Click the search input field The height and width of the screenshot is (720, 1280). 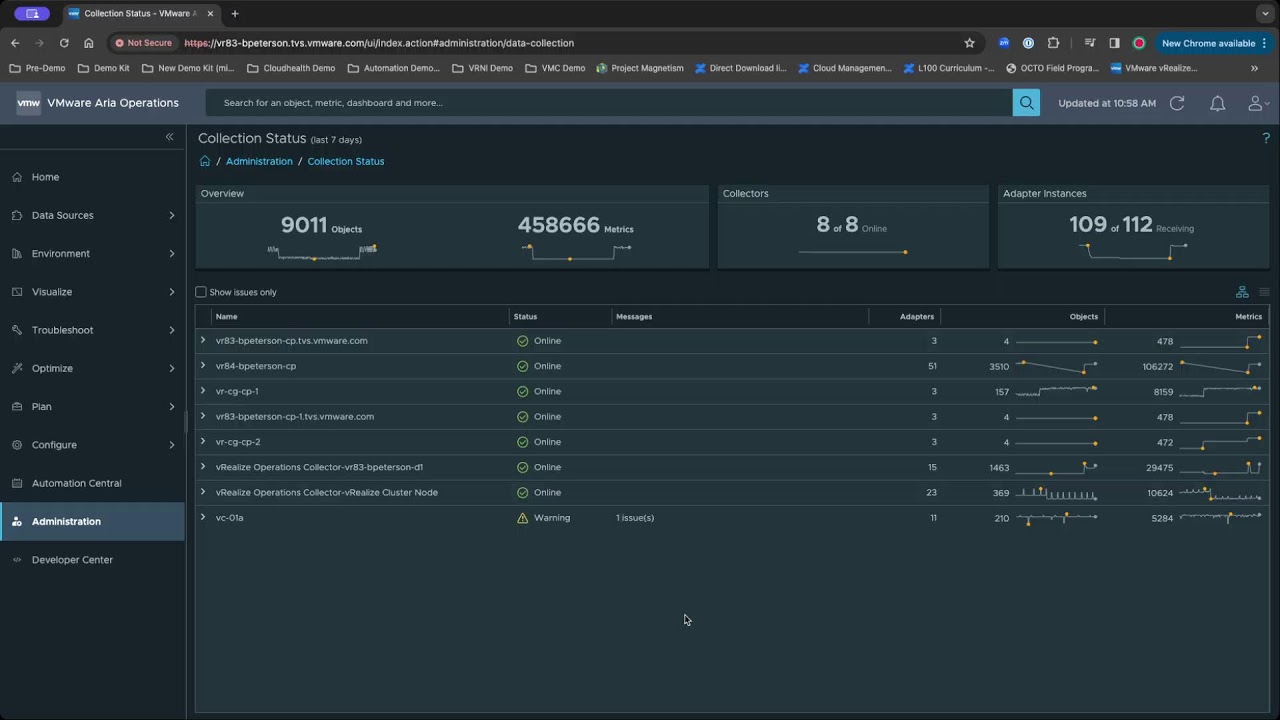point(609,103)
